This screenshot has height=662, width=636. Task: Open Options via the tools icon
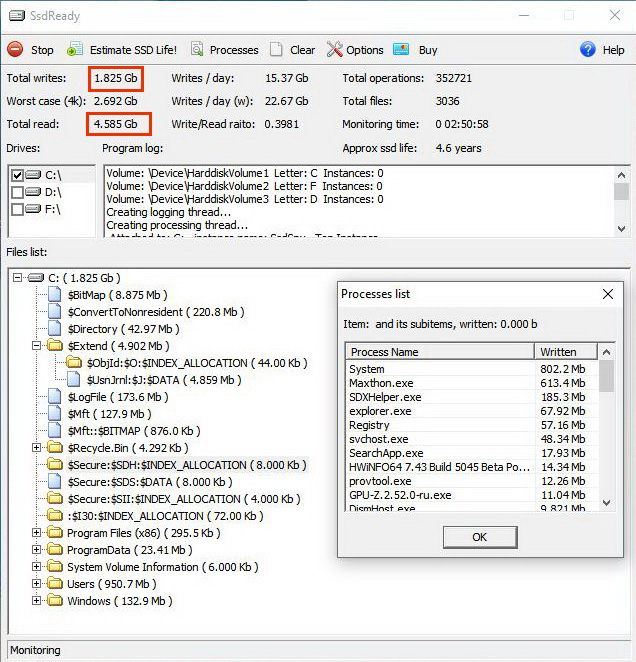(x=334, y=49)
